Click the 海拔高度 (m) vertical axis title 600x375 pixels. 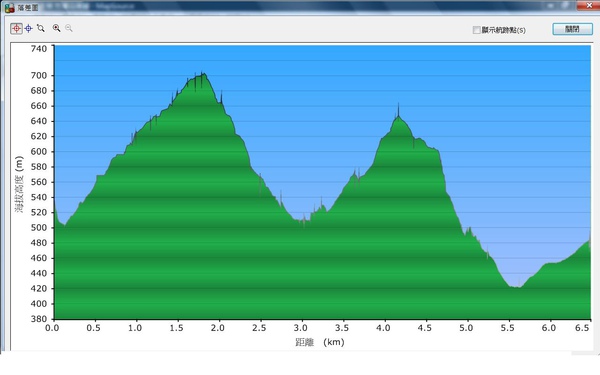click(19, 184)
